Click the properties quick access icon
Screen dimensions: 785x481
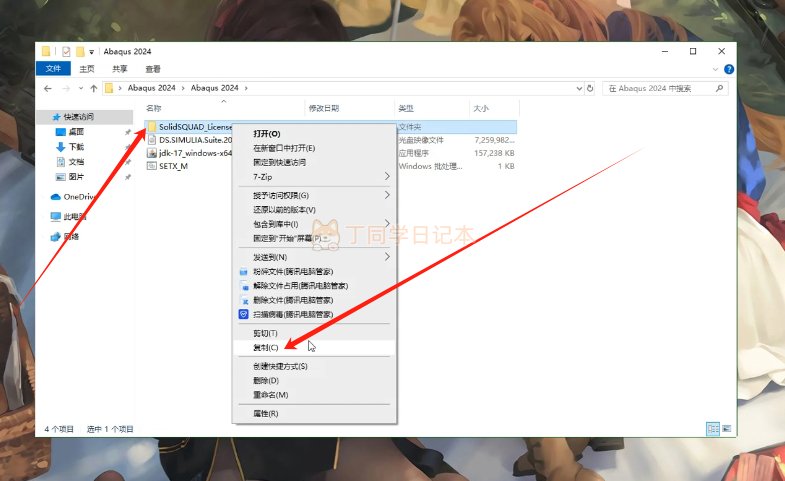point(66,51)
